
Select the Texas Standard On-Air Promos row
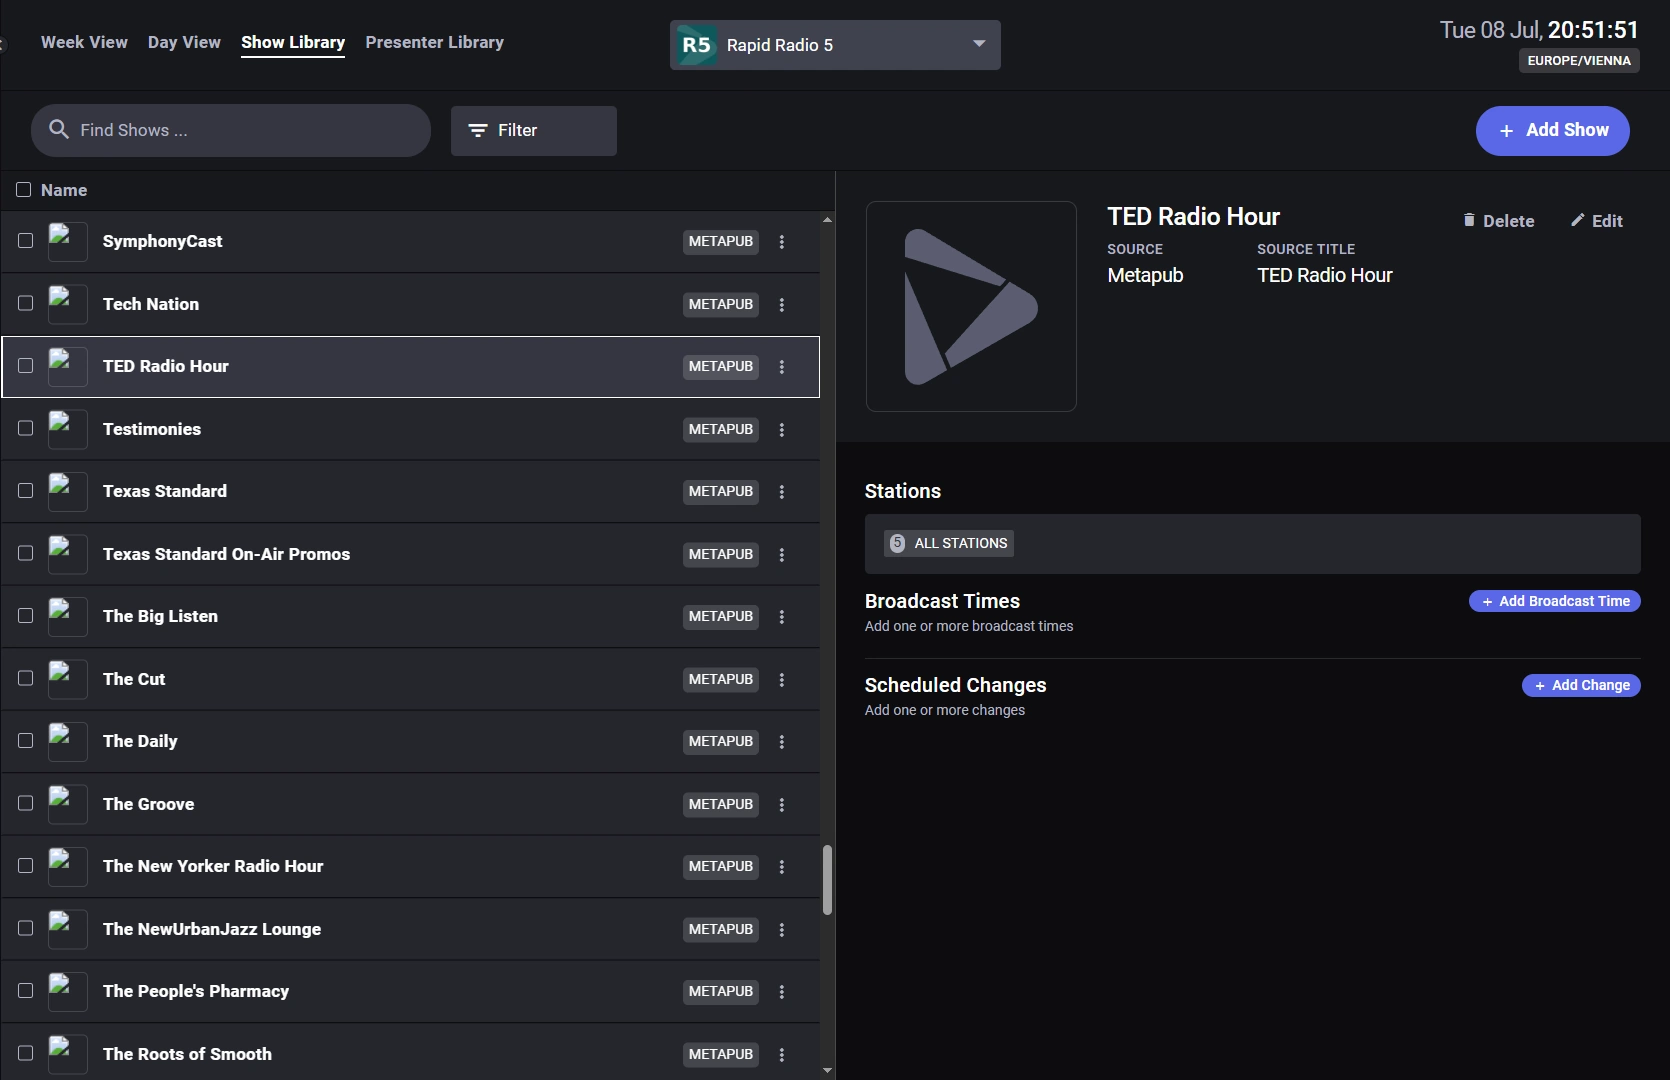tap(410, 554)
